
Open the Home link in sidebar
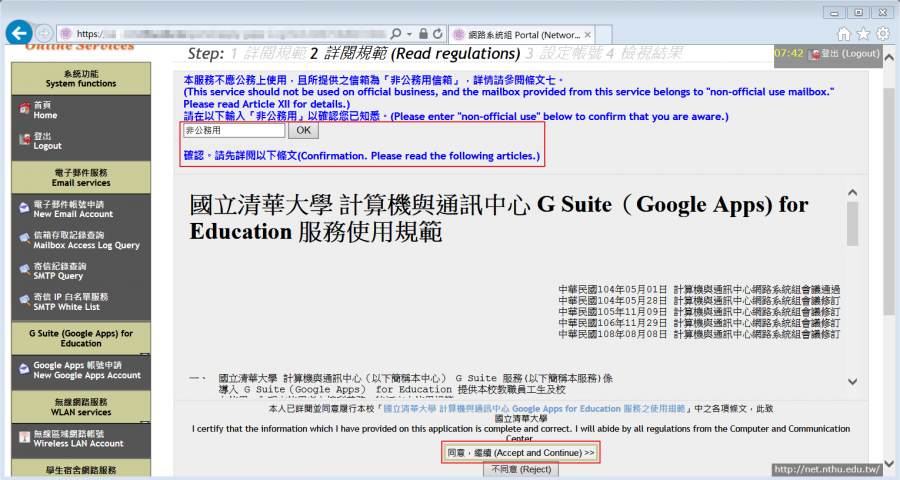click(x=45, y=110)
